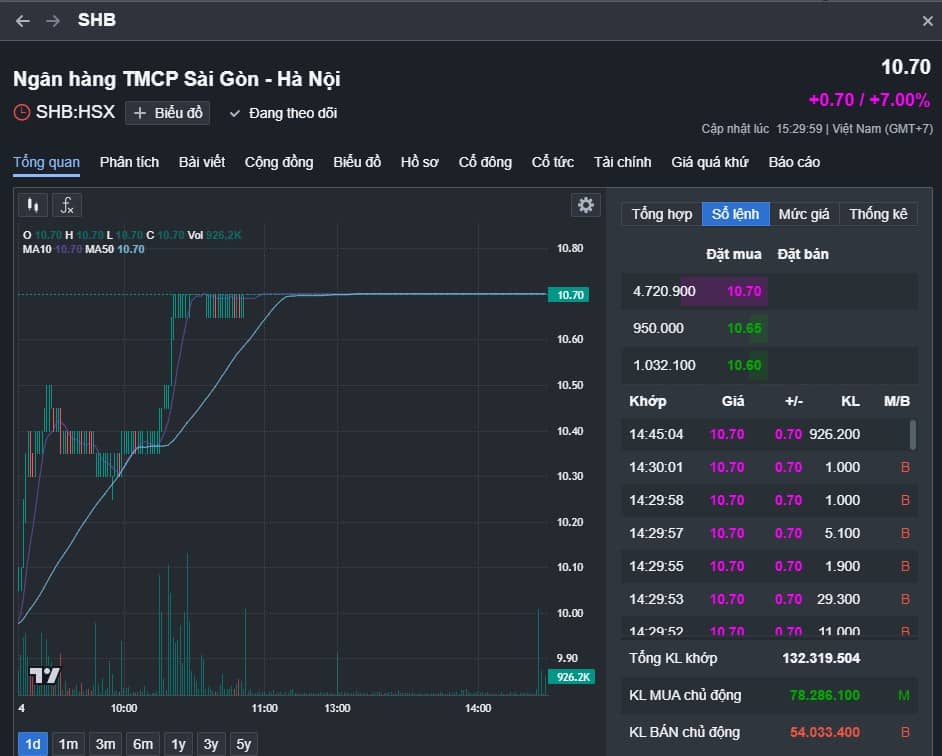
Task: Close the SHB panel with the X icon
Action: (928, 21)
